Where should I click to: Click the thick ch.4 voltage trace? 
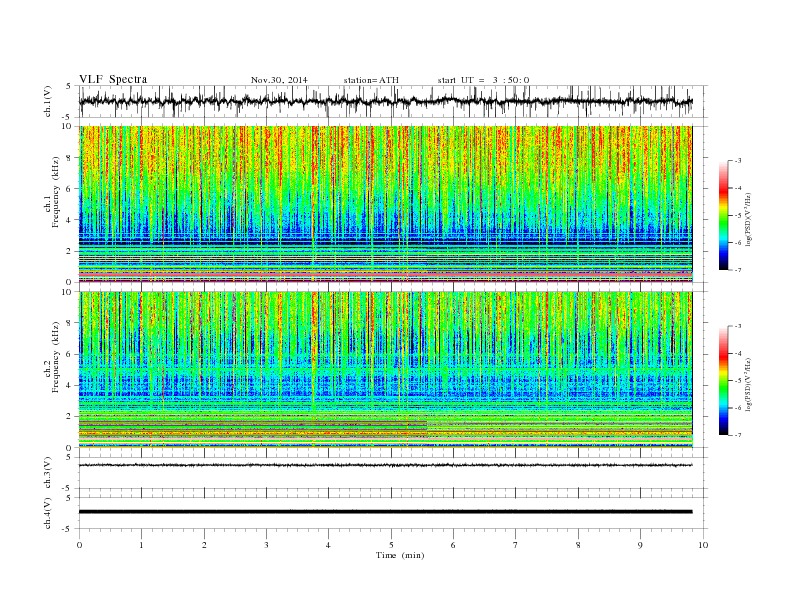pyautogui.click(x=385, y=512)
